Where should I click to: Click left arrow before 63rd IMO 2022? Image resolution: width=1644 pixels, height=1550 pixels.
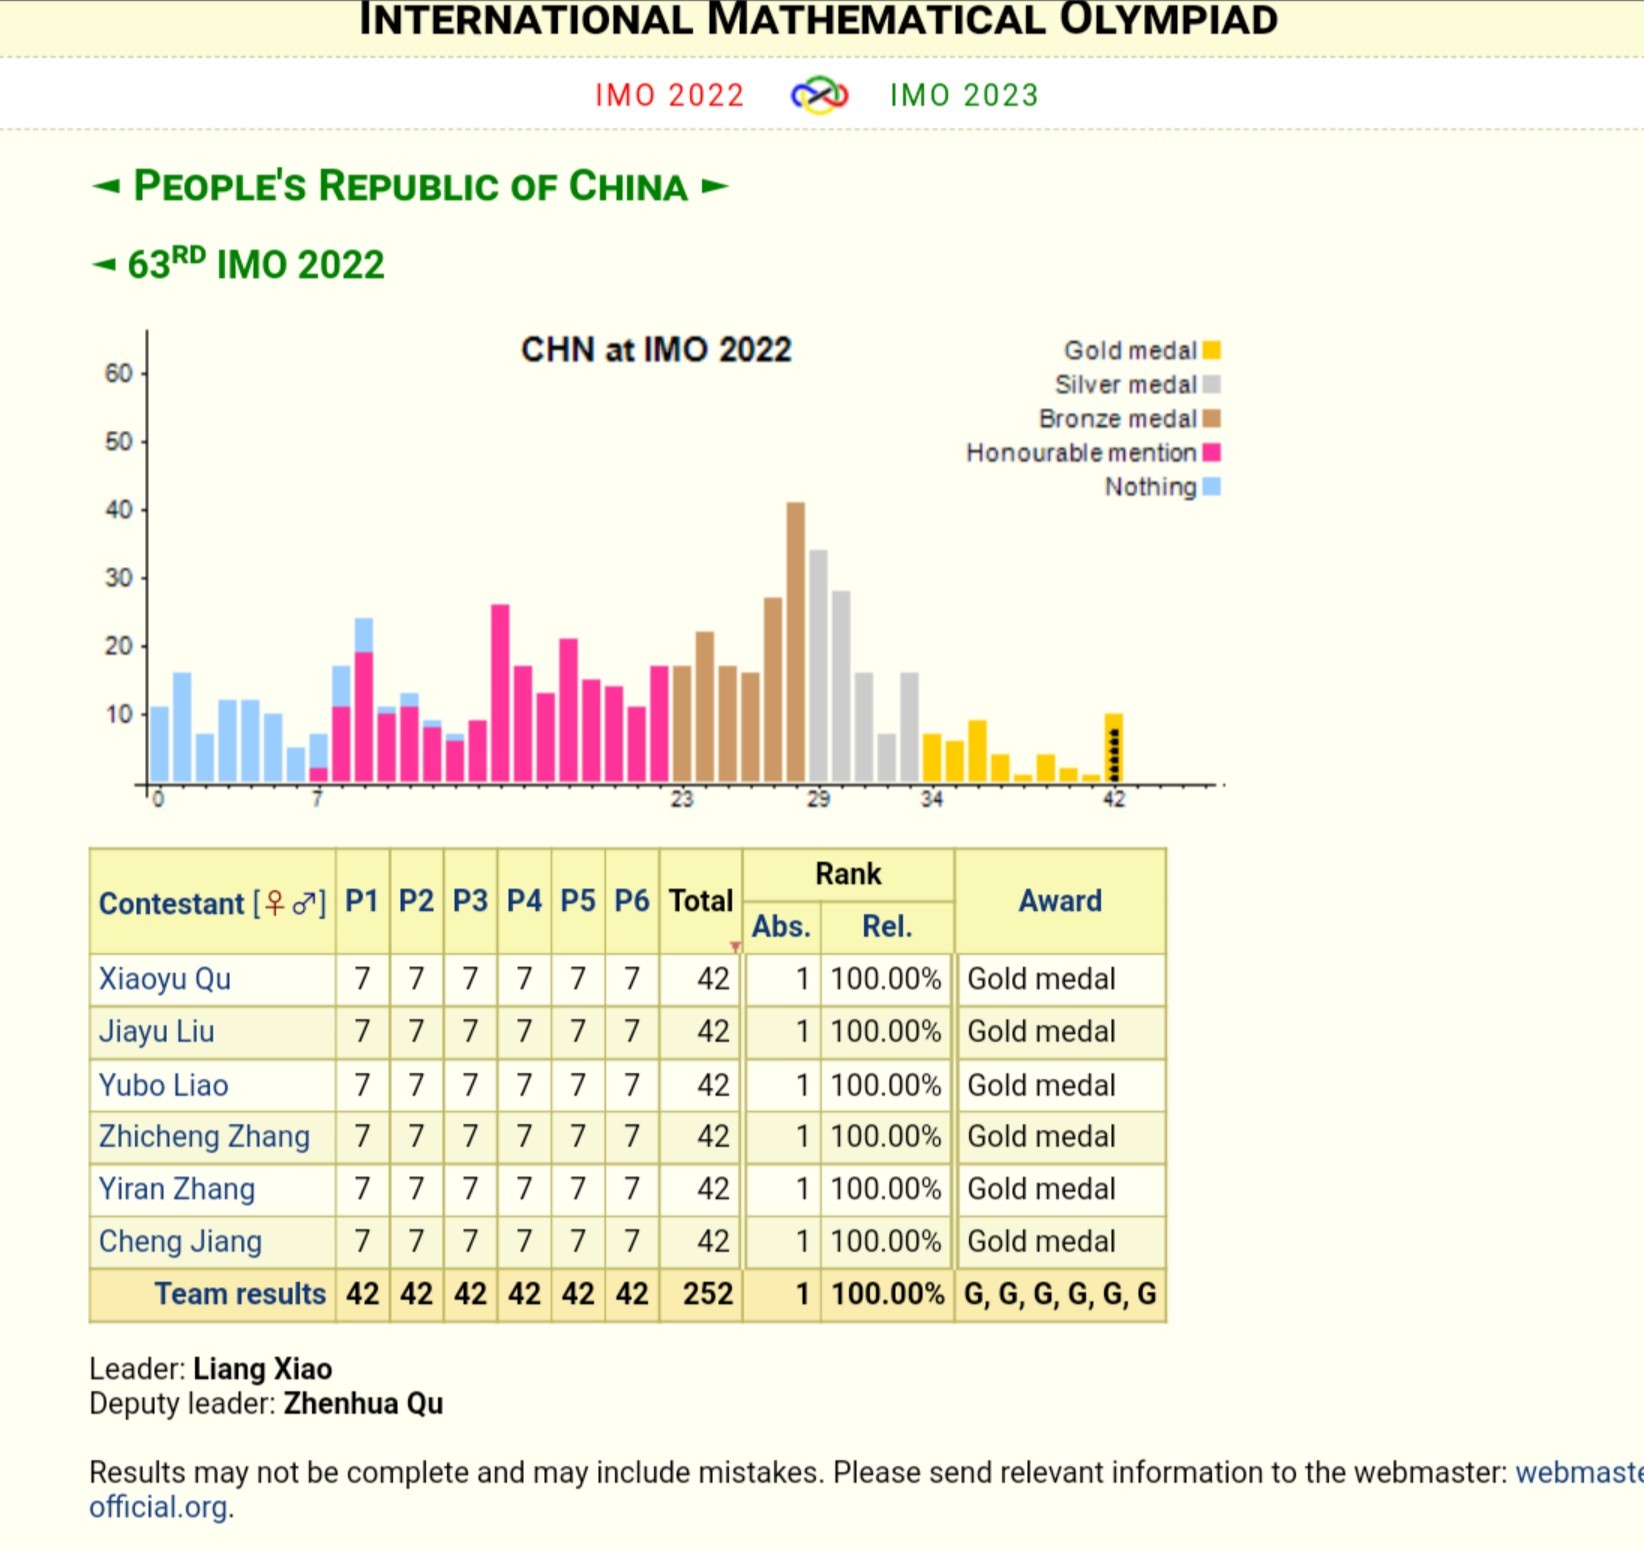(x=104, y=265)
